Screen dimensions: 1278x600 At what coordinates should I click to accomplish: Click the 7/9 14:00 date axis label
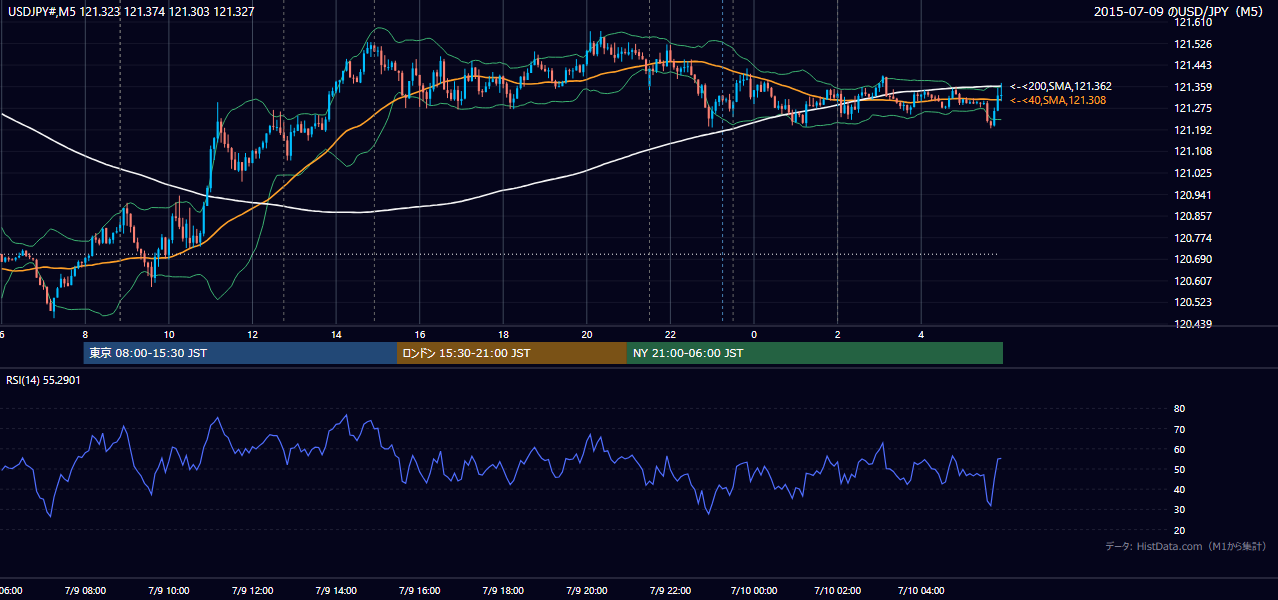click(x=336, y=591)
